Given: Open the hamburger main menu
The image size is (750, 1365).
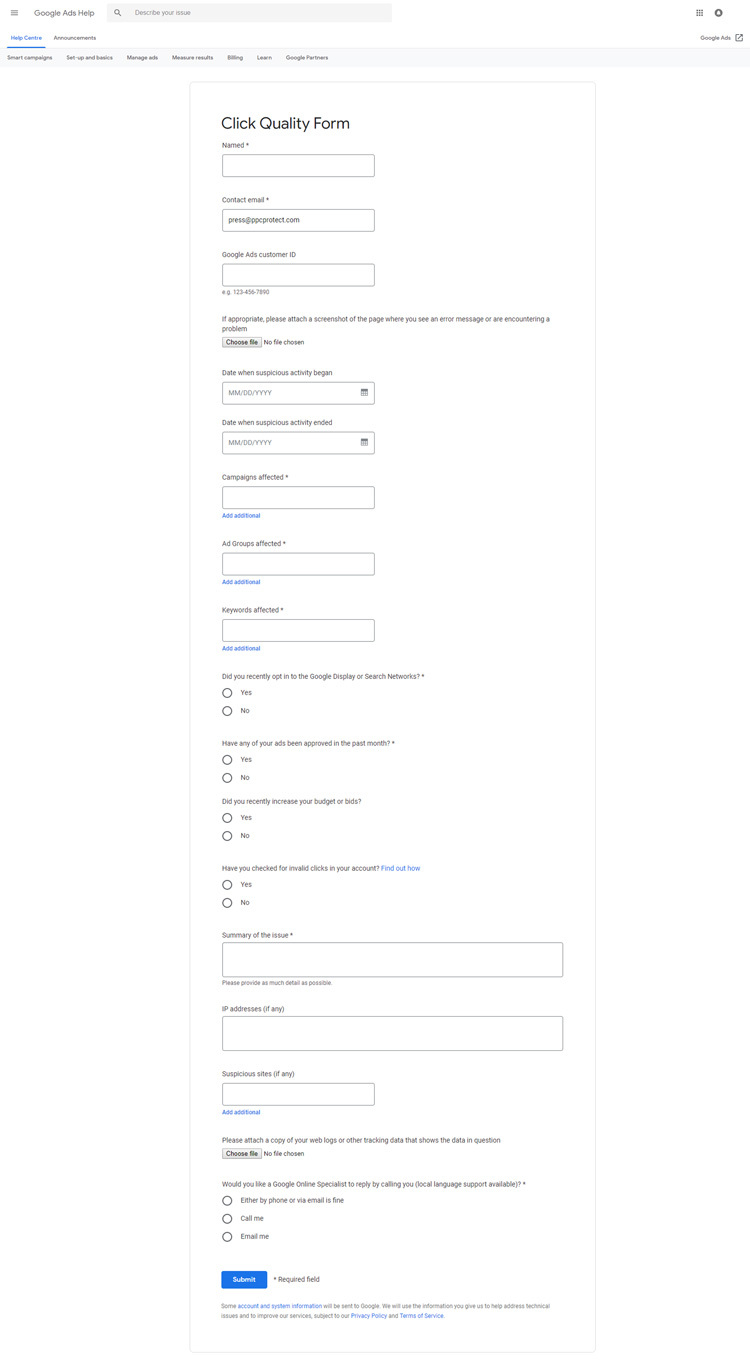Looking at the screenshot, I should click(14, 13).
